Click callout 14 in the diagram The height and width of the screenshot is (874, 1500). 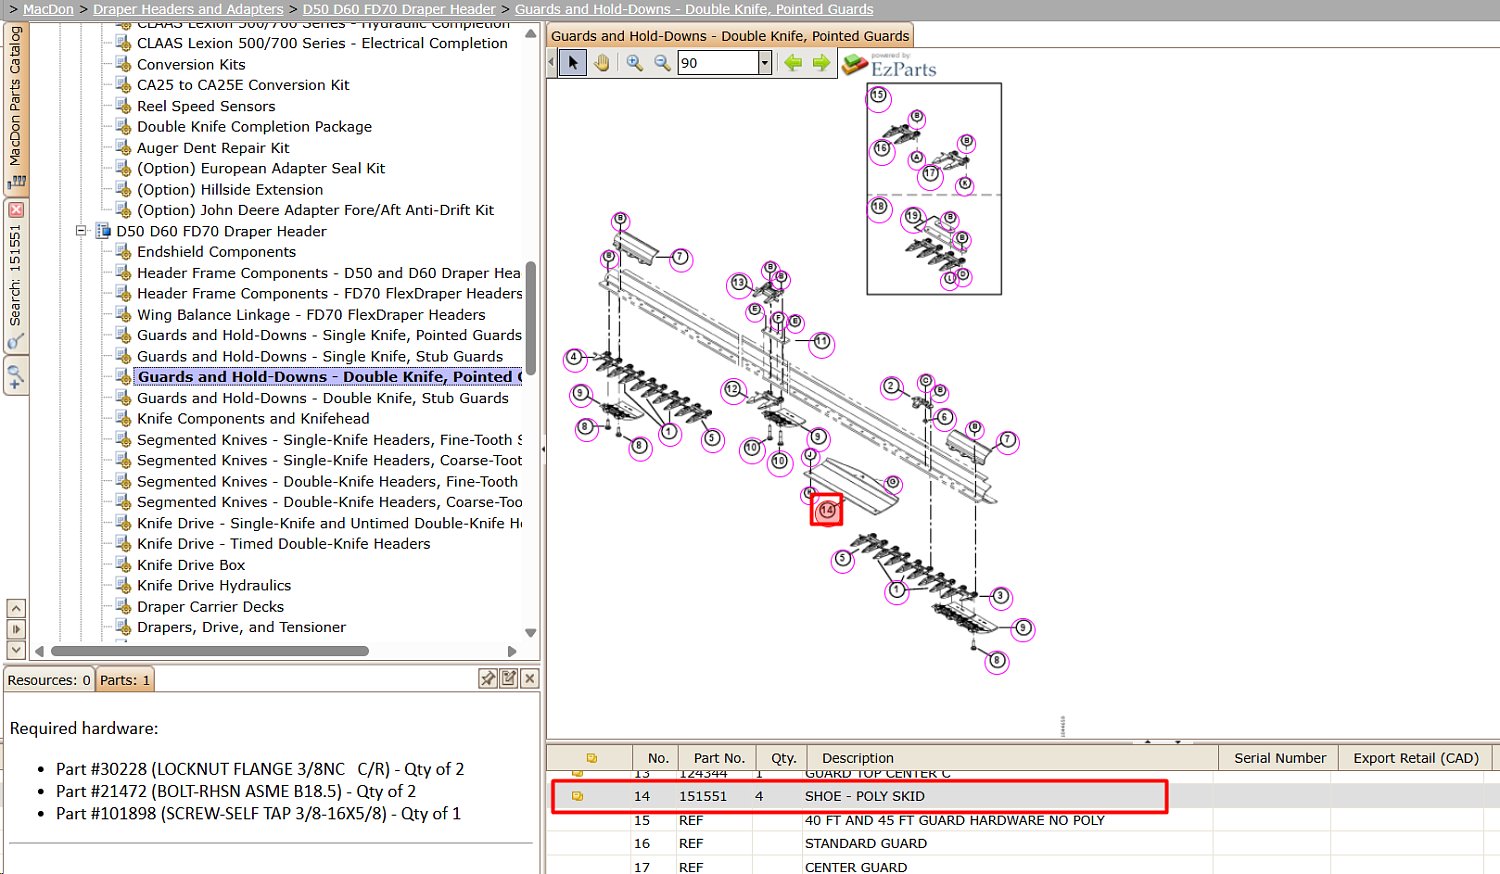click(x=826, y=510)
